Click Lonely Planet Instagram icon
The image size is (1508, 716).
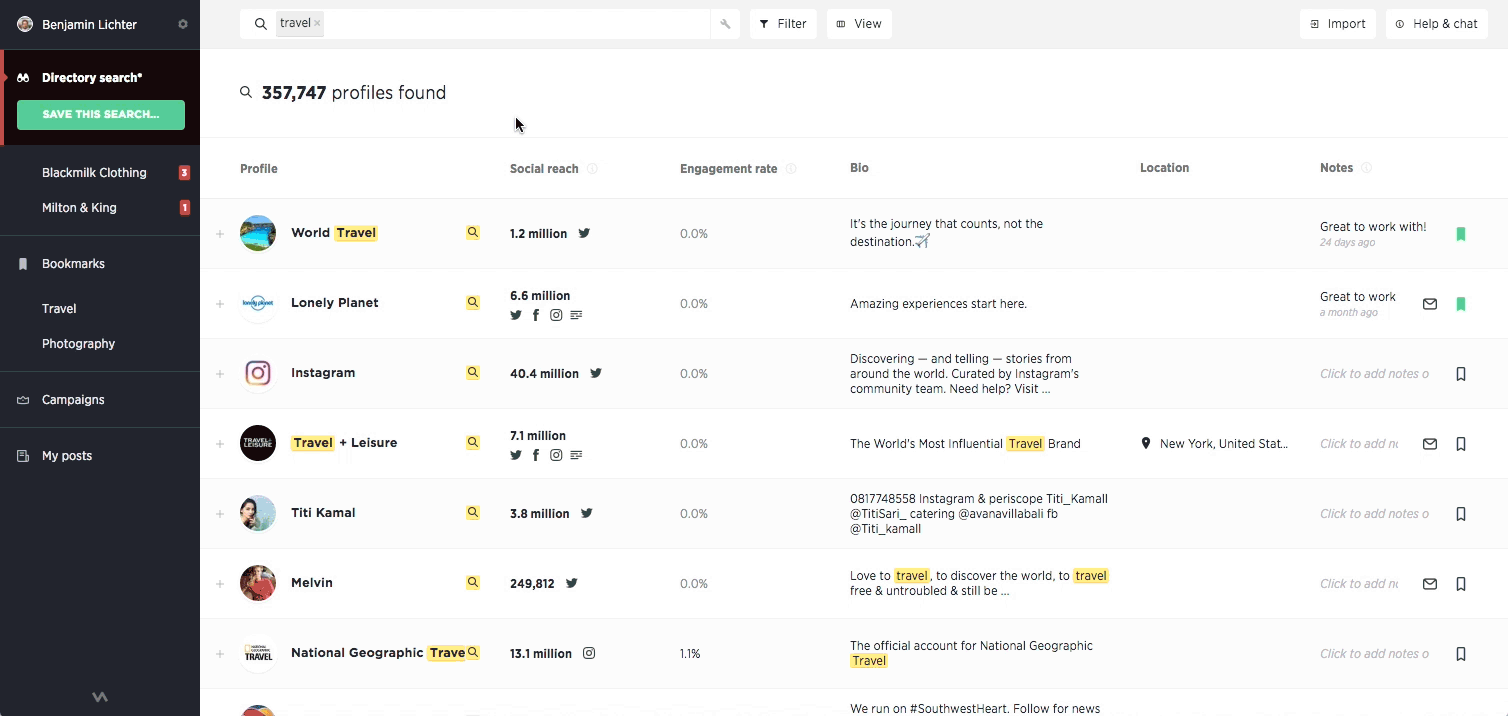[556, 315]
